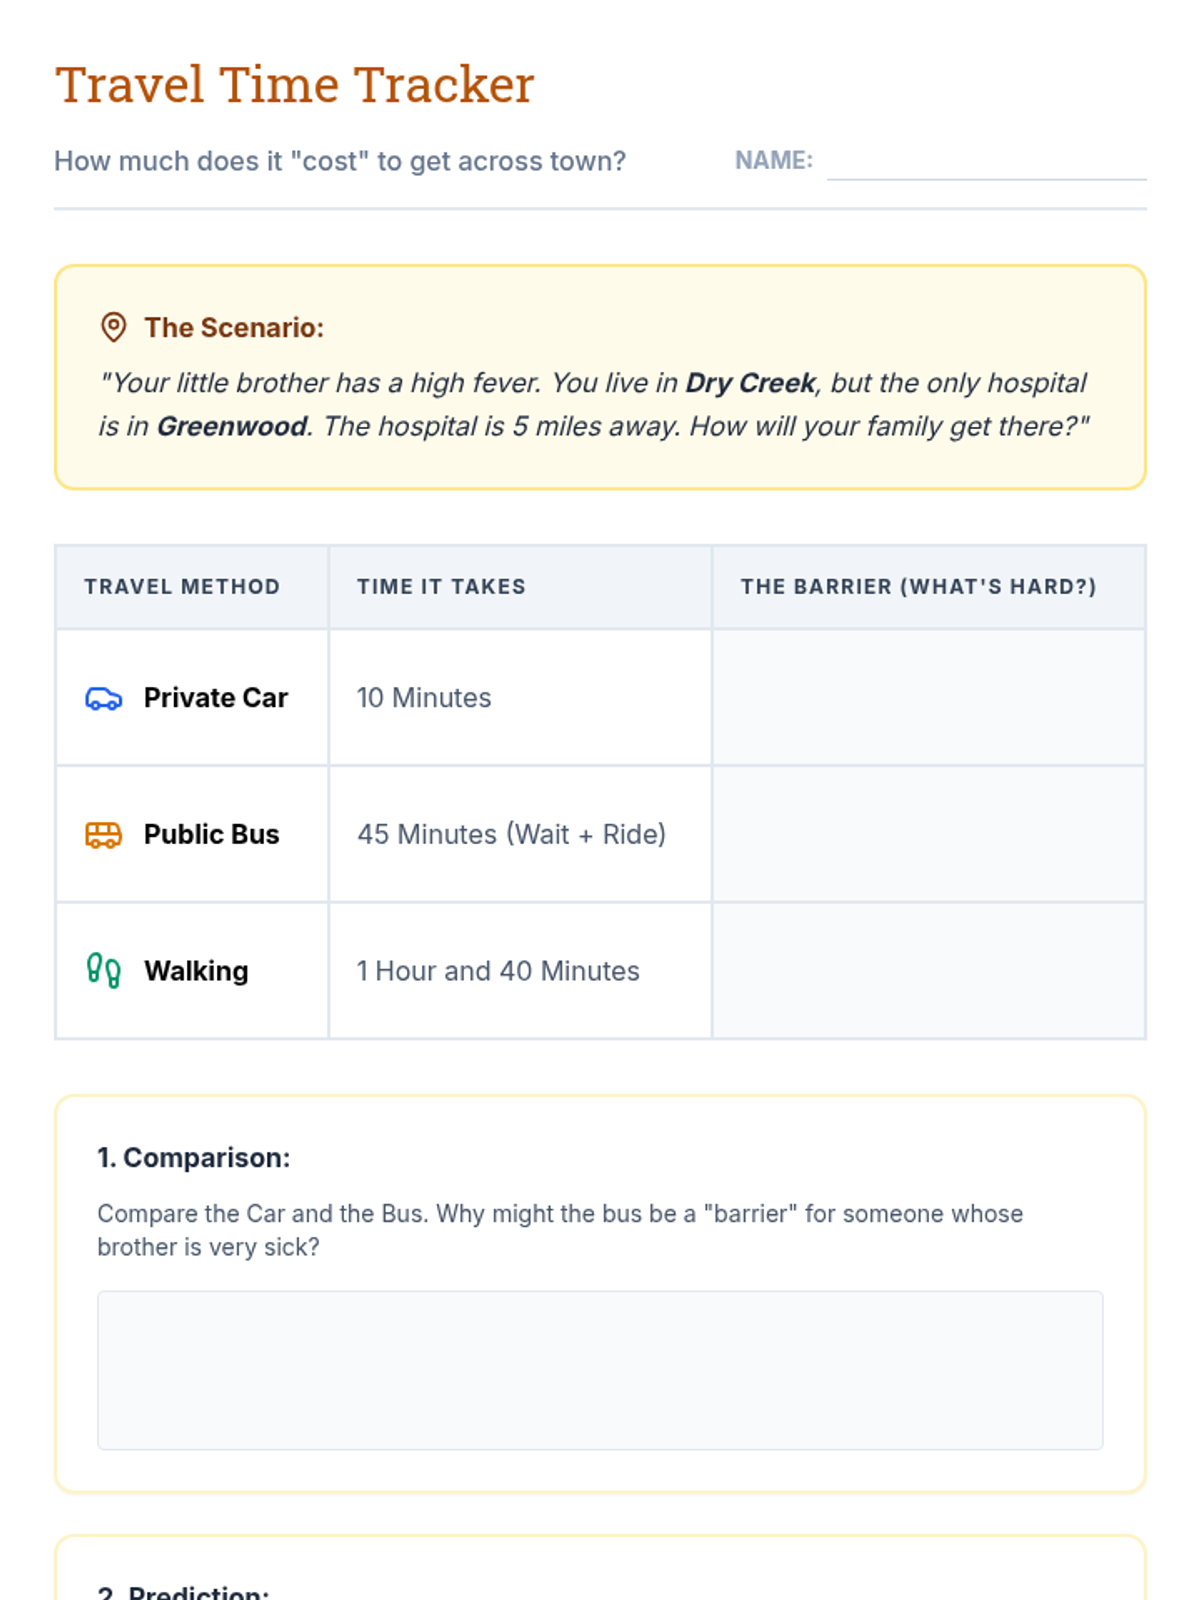Click the barrier cell for Walking
1200x1600 pixels.
pos(929,971)
